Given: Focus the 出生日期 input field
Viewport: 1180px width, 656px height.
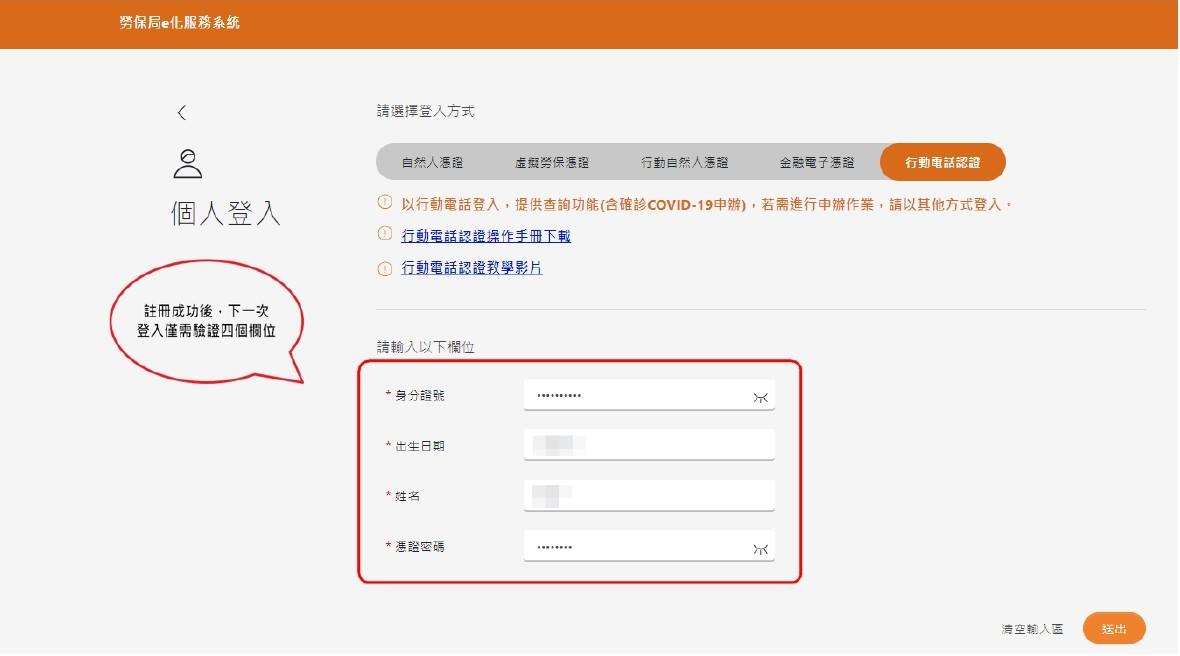Looking at the screenshot, I should [649, 445].
